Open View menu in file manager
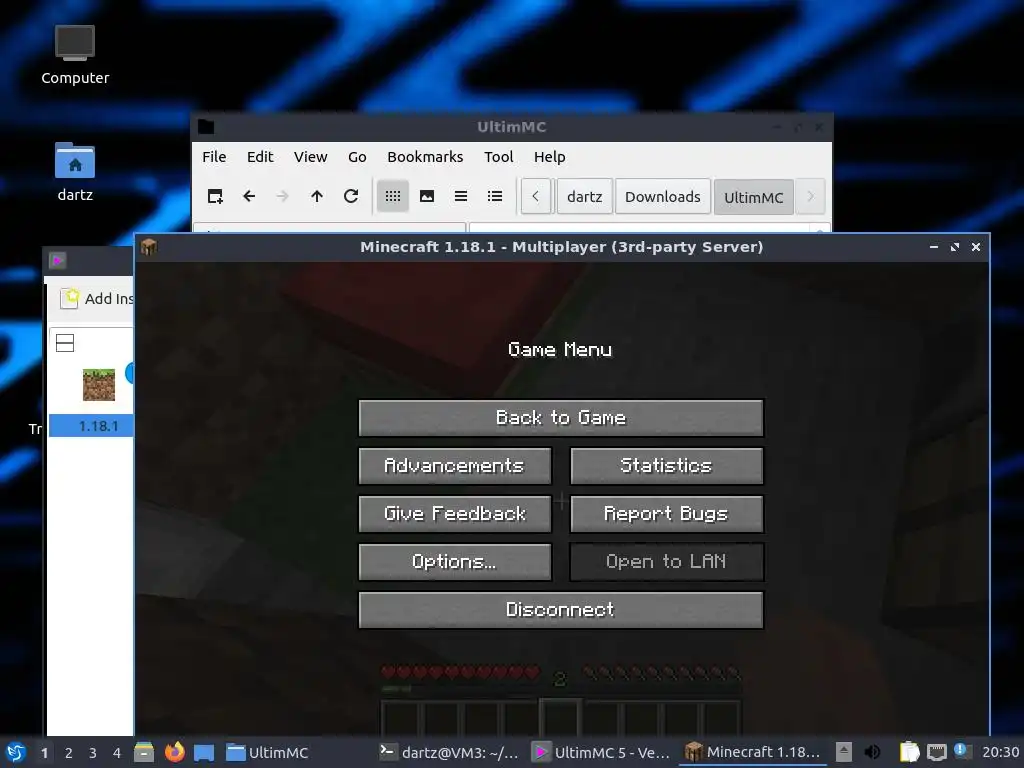 tap(310, 157)
